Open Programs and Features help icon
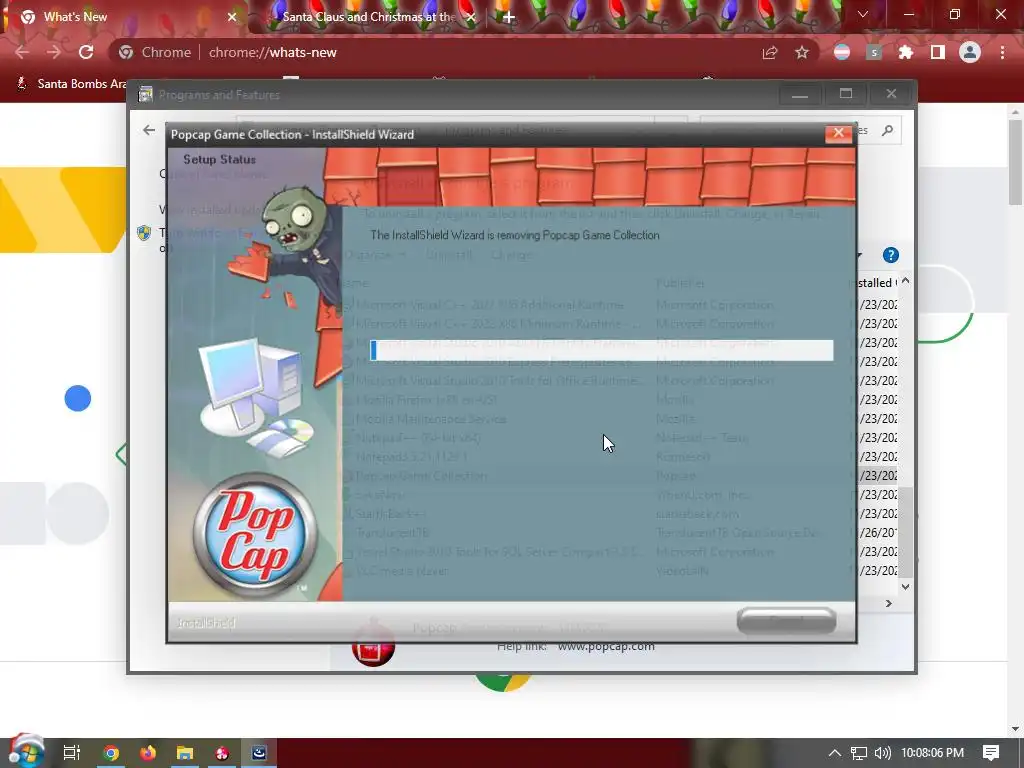 point(891,255)
